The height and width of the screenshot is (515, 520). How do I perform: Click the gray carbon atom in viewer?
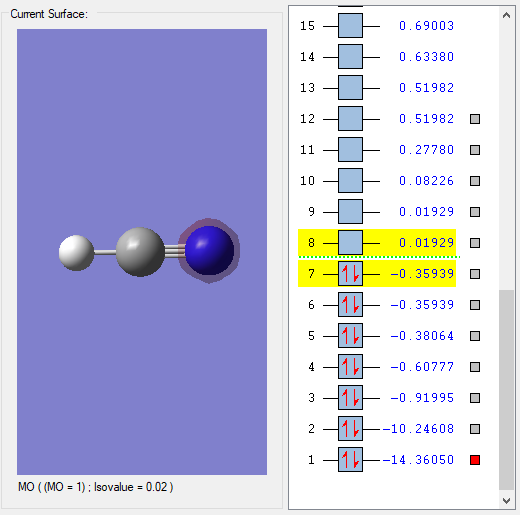pos(140,252)
